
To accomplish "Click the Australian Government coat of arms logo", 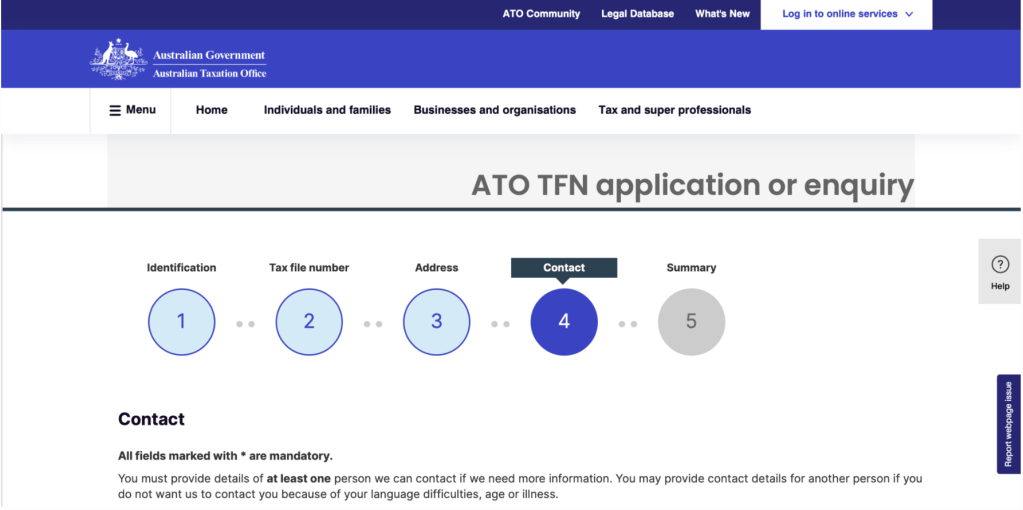I will pyautogui.click(x=118, y=59).
